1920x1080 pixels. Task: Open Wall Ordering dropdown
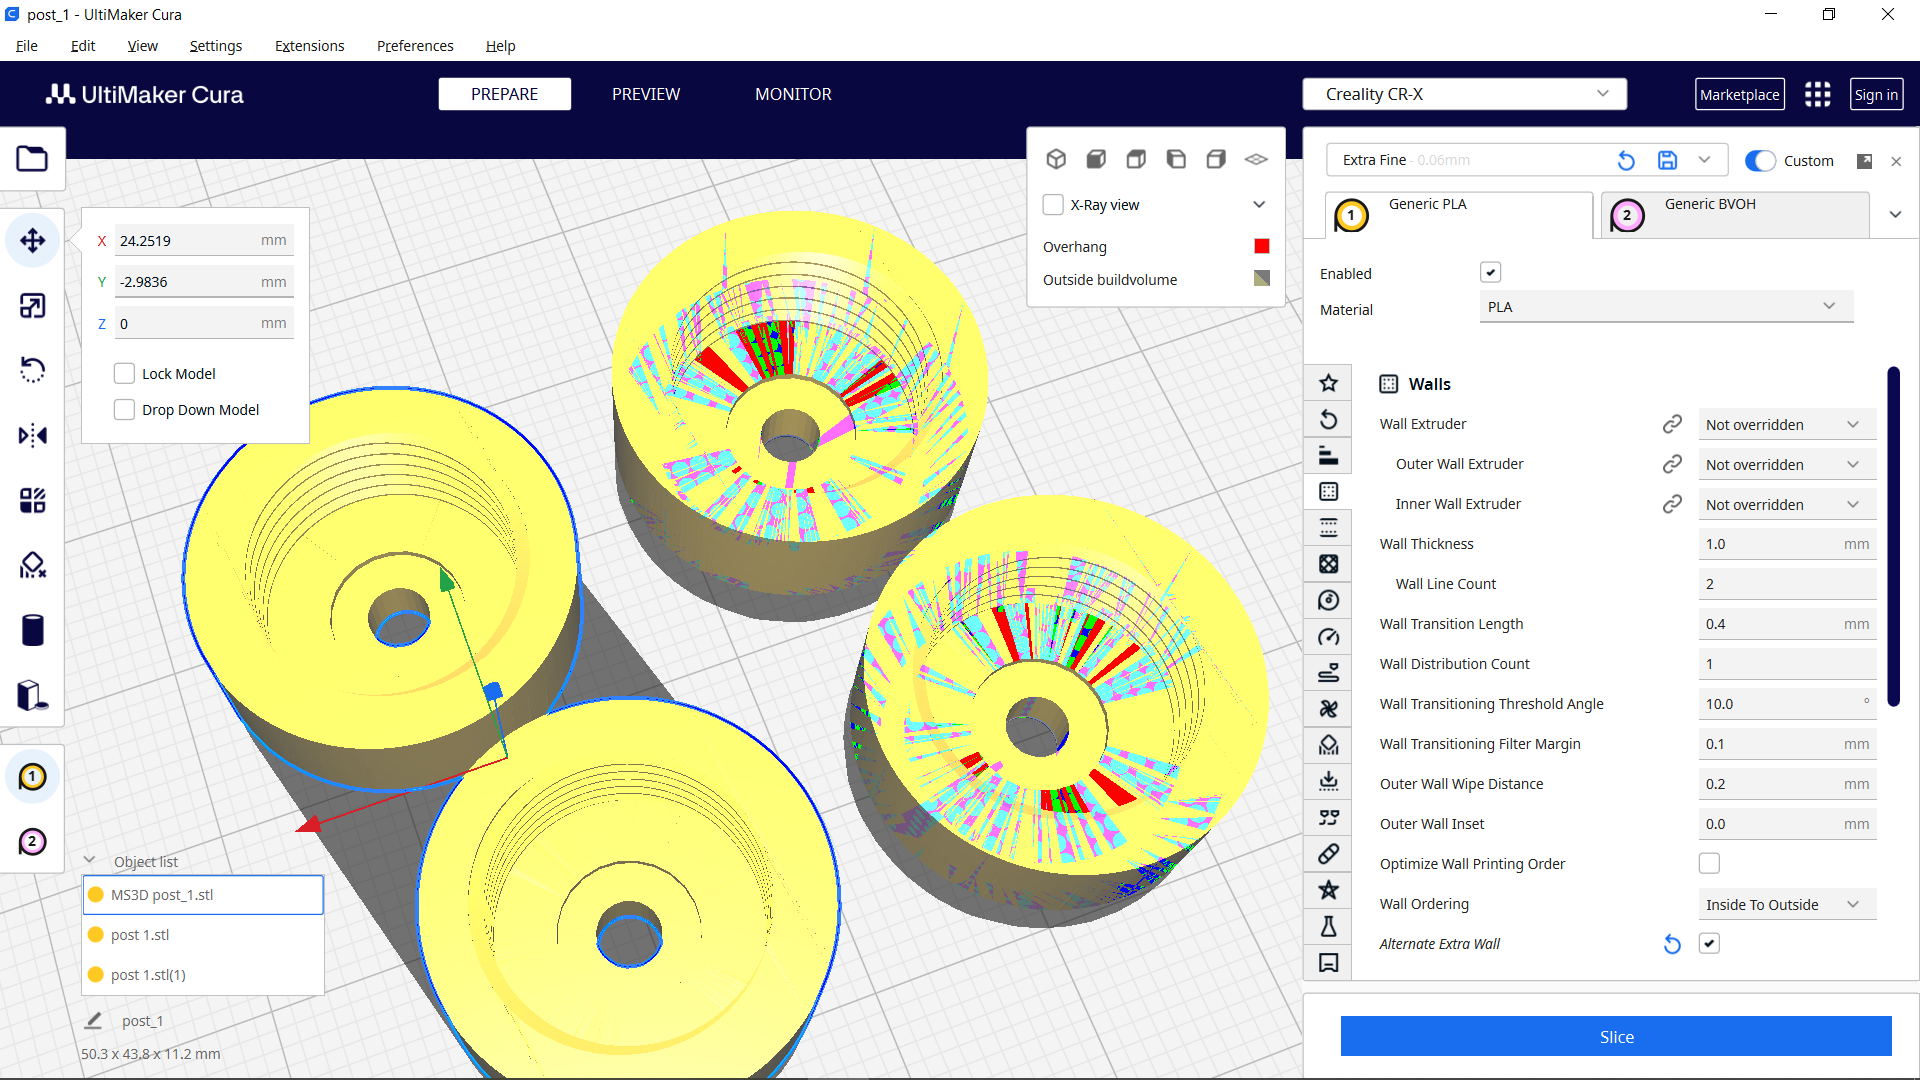1786,905
